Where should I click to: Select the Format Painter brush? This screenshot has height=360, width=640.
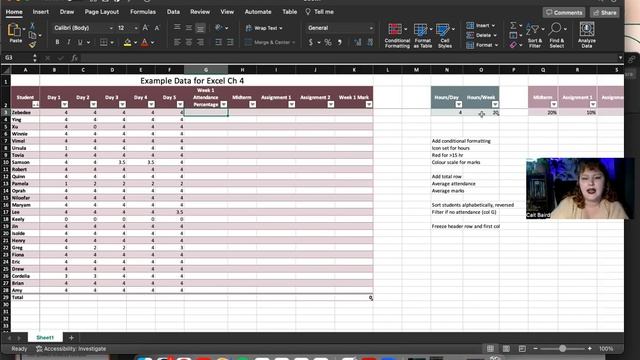[32, 44]
